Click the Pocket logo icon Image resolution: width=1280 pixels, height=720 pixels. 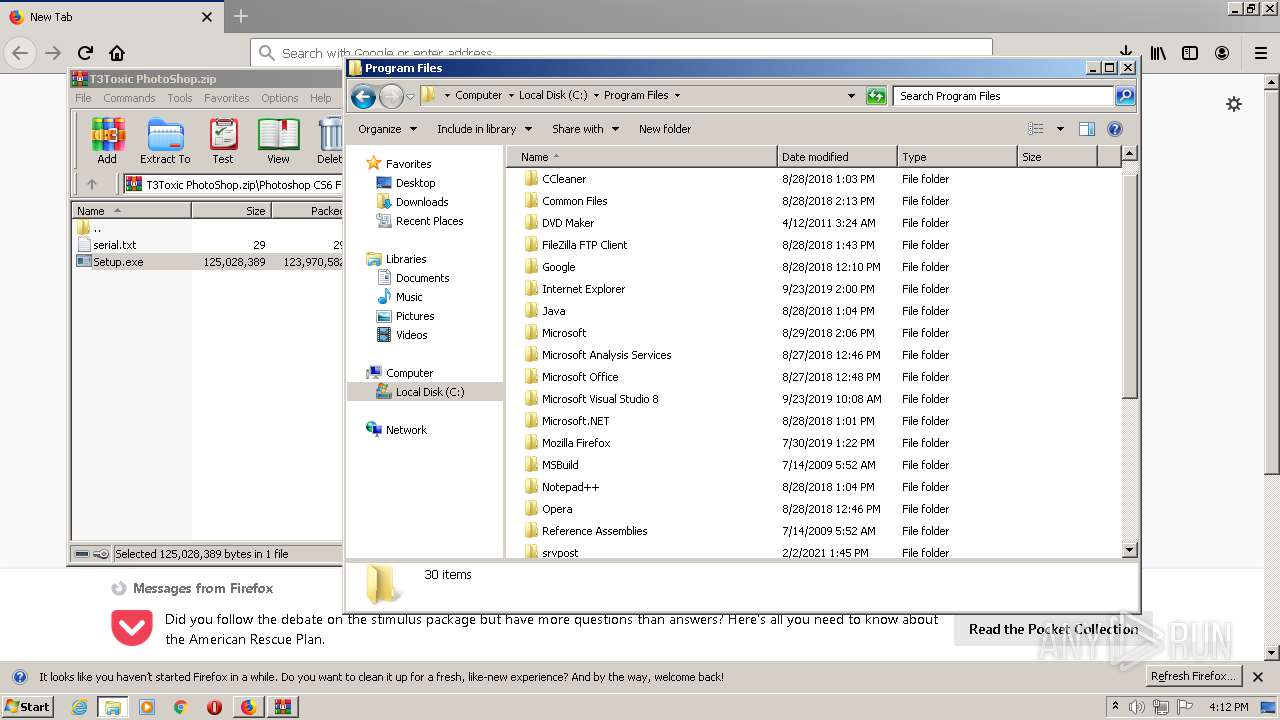pos(132,628)
